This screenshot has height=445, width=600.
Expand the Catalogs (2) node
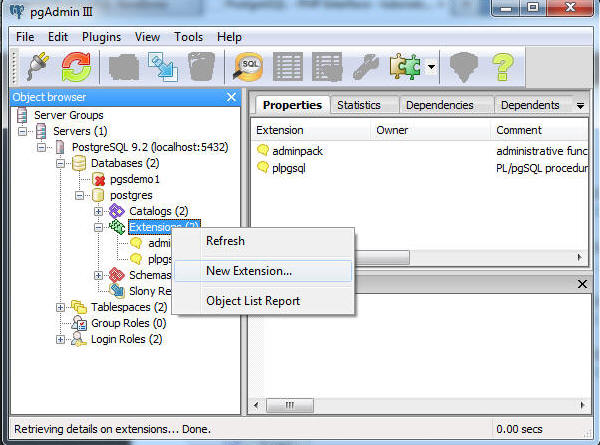click(x=99, y=211)
